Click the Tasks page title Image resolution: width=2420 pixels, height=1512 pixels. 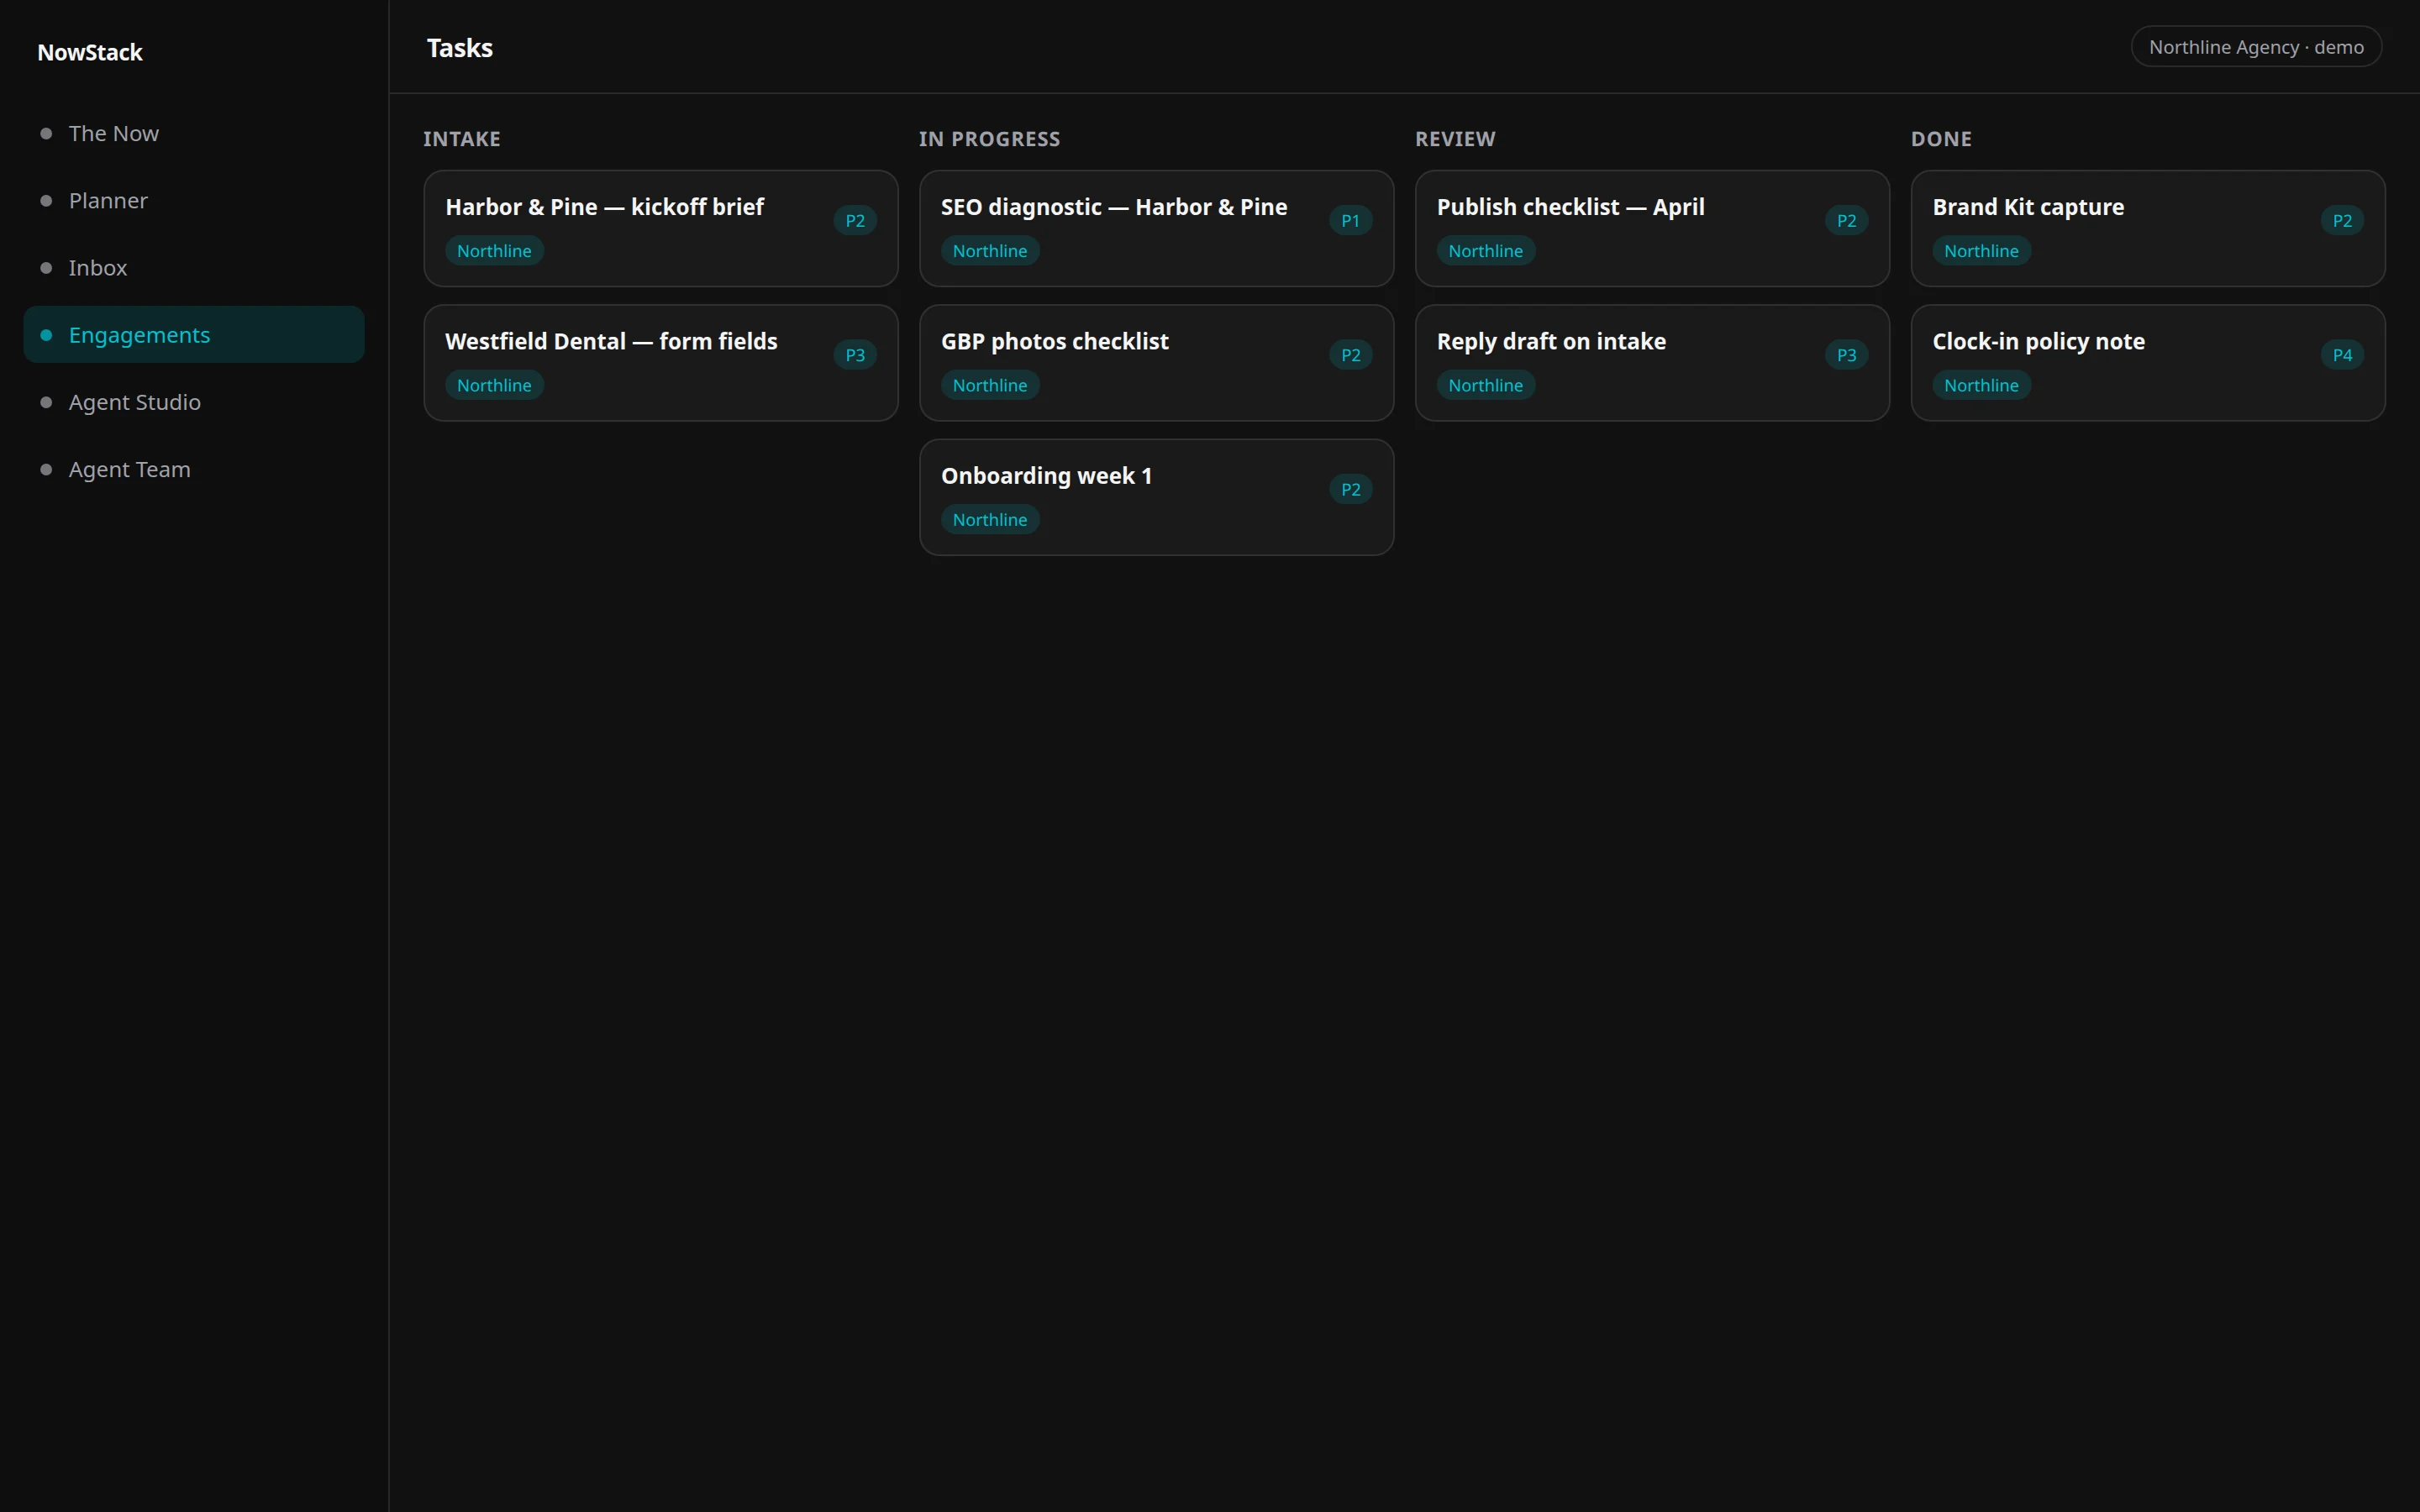pyautogui.click(x=460, y=48)
